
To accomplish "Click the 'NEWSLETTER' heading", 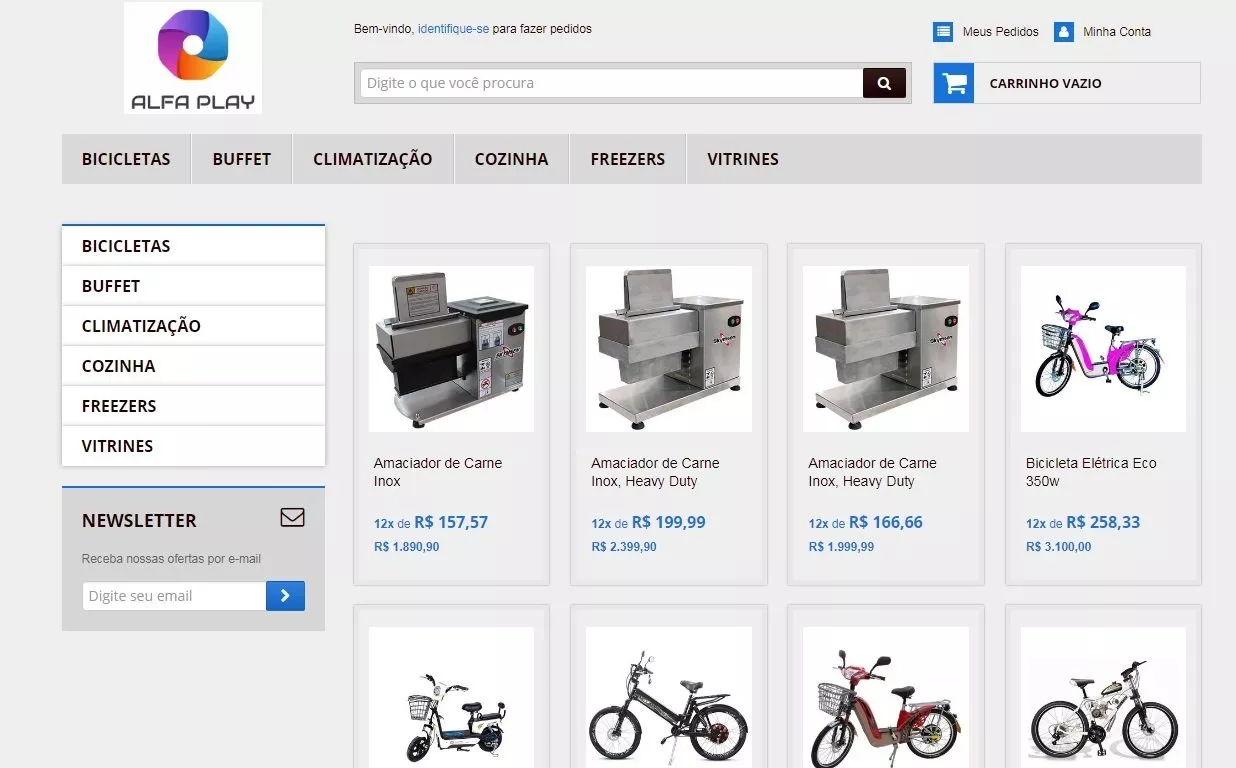I will (139, 520).
